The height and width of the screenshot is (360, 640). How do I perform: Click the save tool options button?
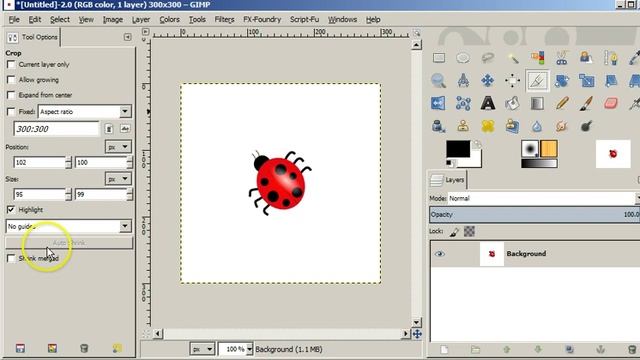pos(20,348)
